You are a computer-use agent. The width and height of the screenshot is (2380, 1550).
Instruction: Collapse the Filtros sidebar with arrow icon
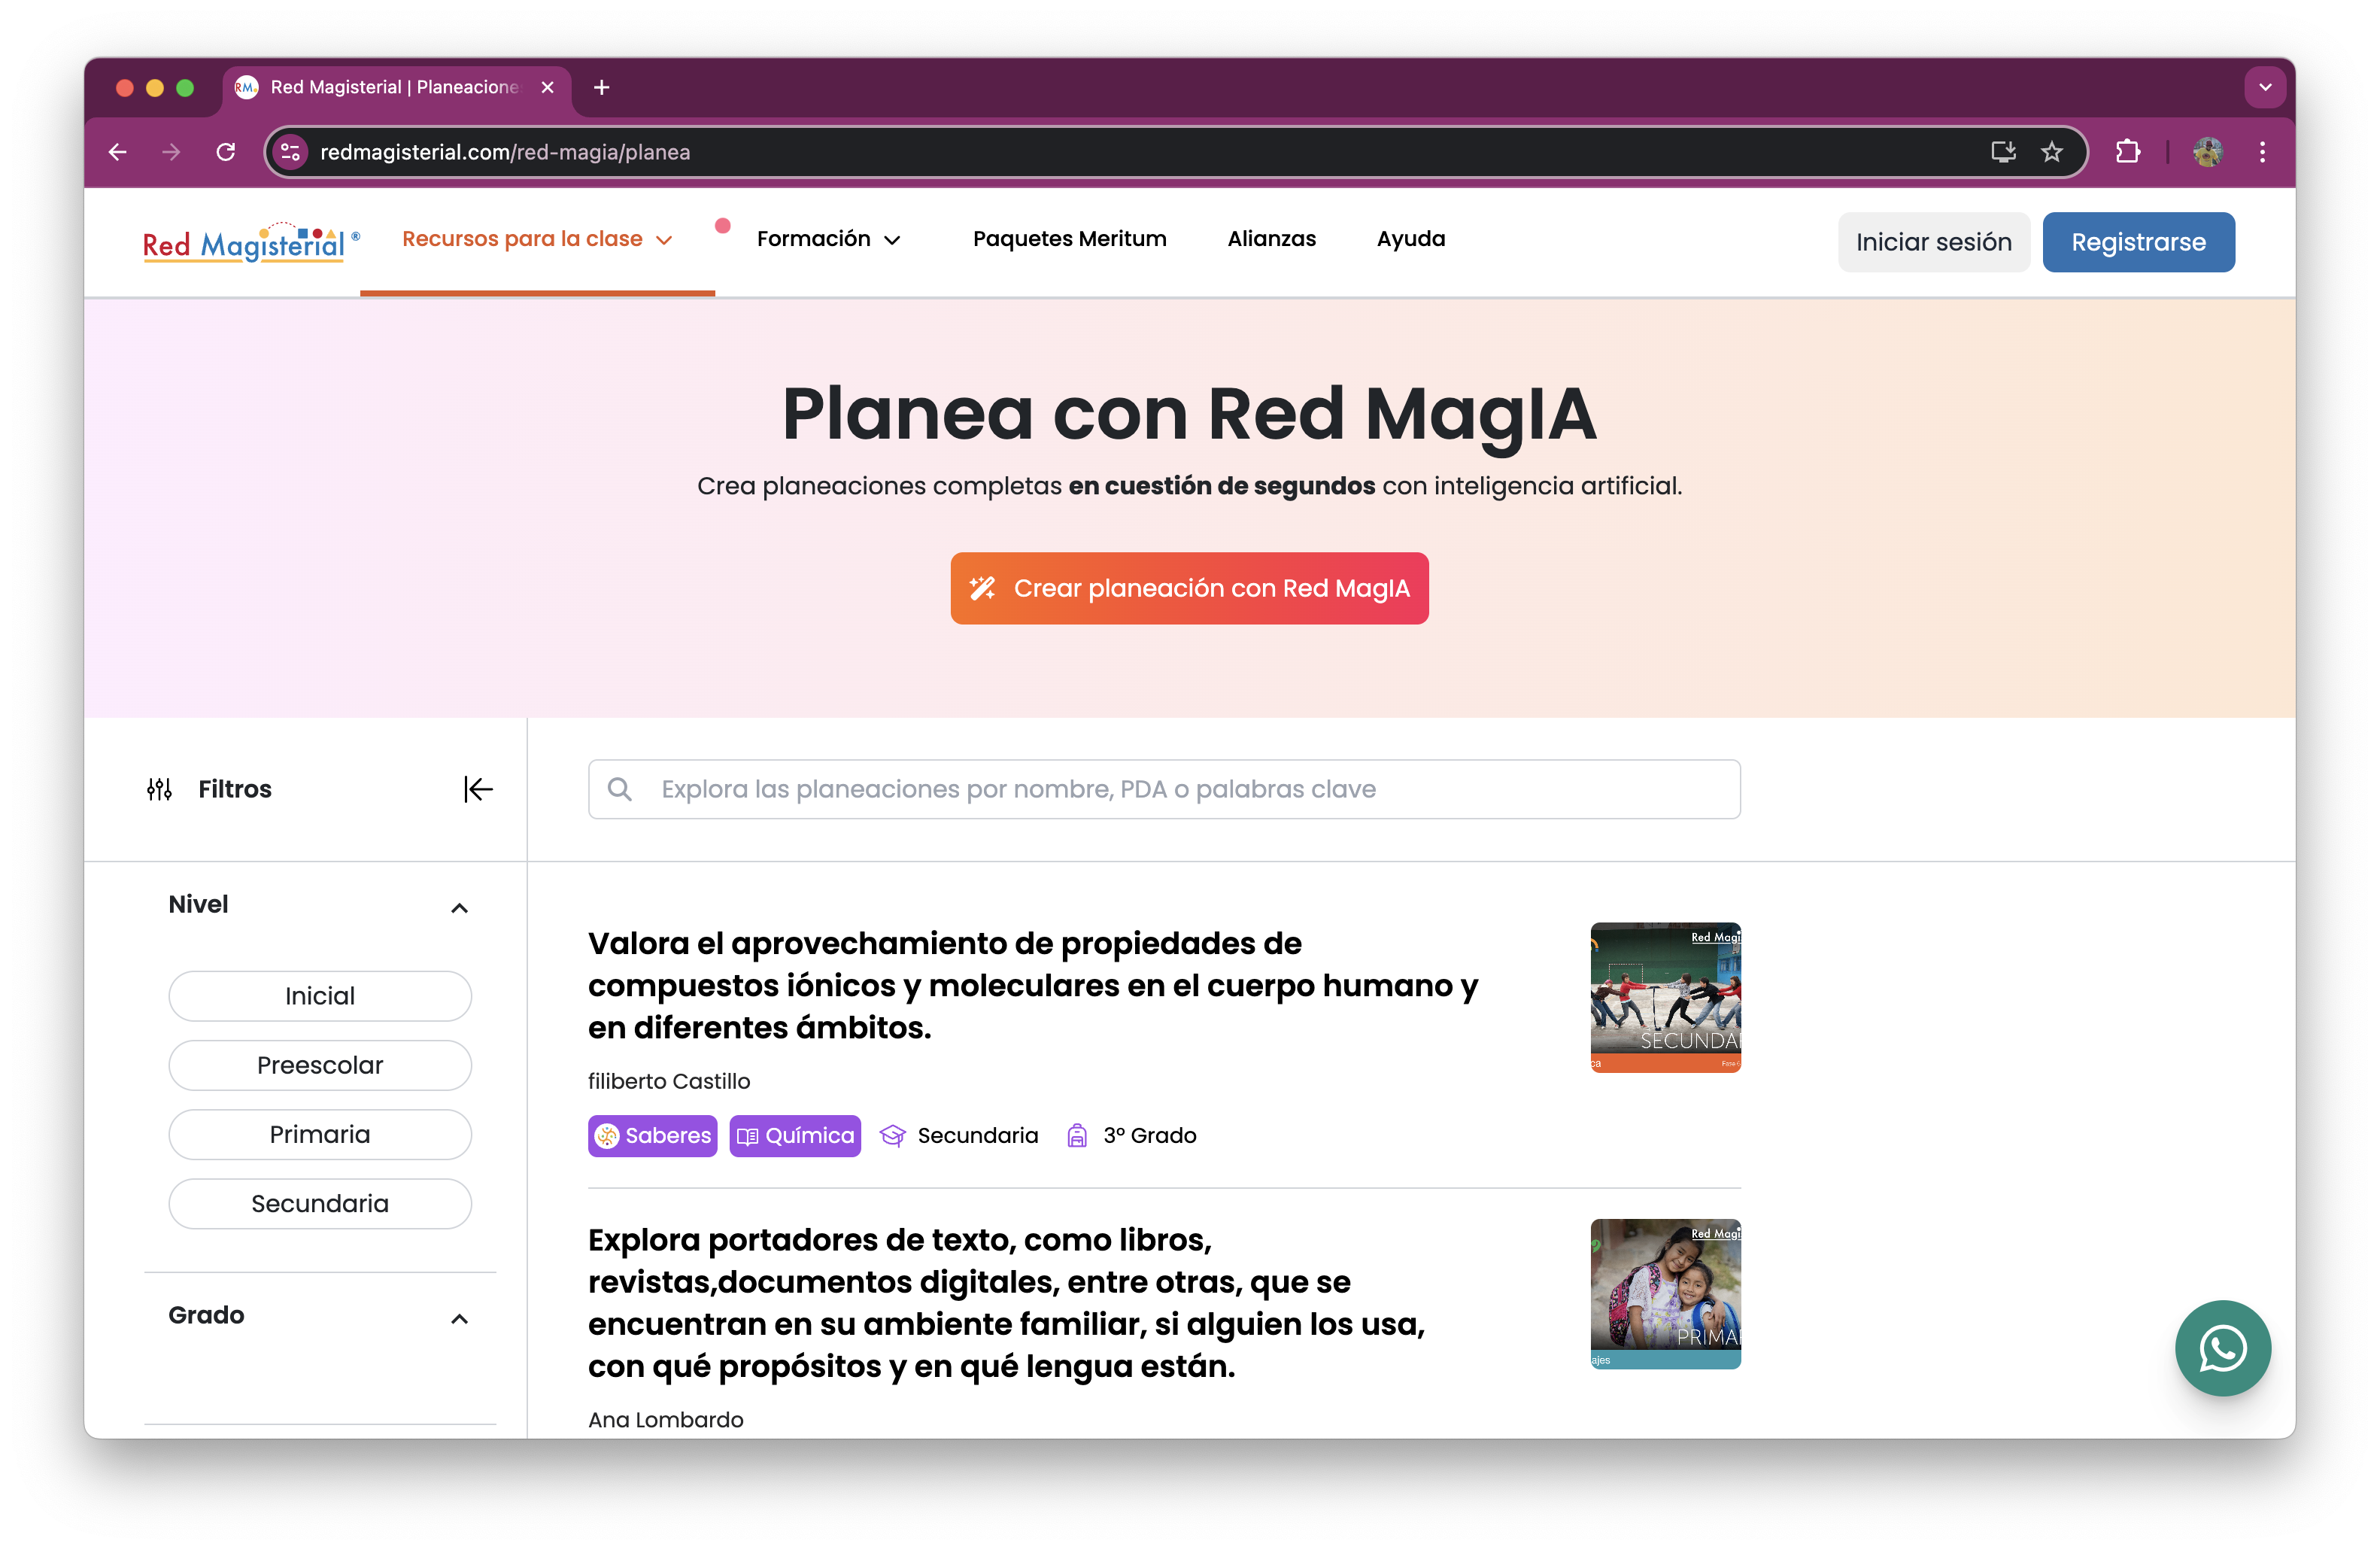pyautogui.click(x=478, y=789)
